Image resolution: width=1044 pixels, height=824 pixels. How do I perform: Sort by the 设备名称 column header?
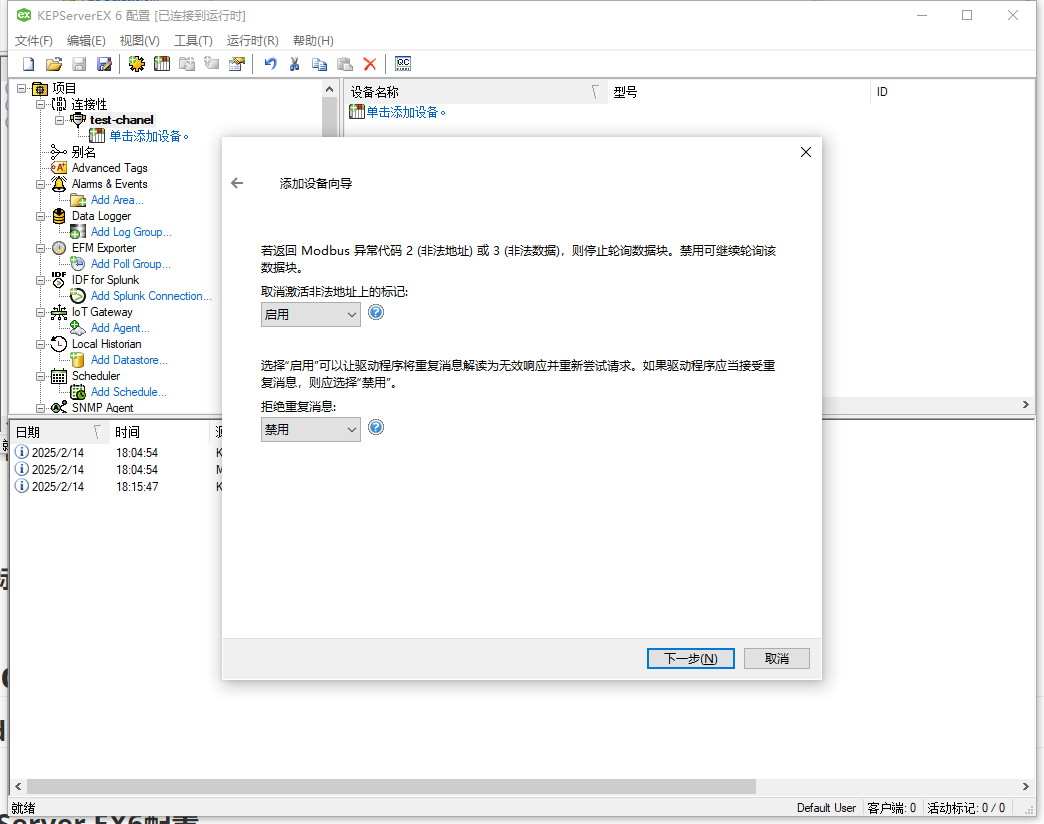[475, 92]
